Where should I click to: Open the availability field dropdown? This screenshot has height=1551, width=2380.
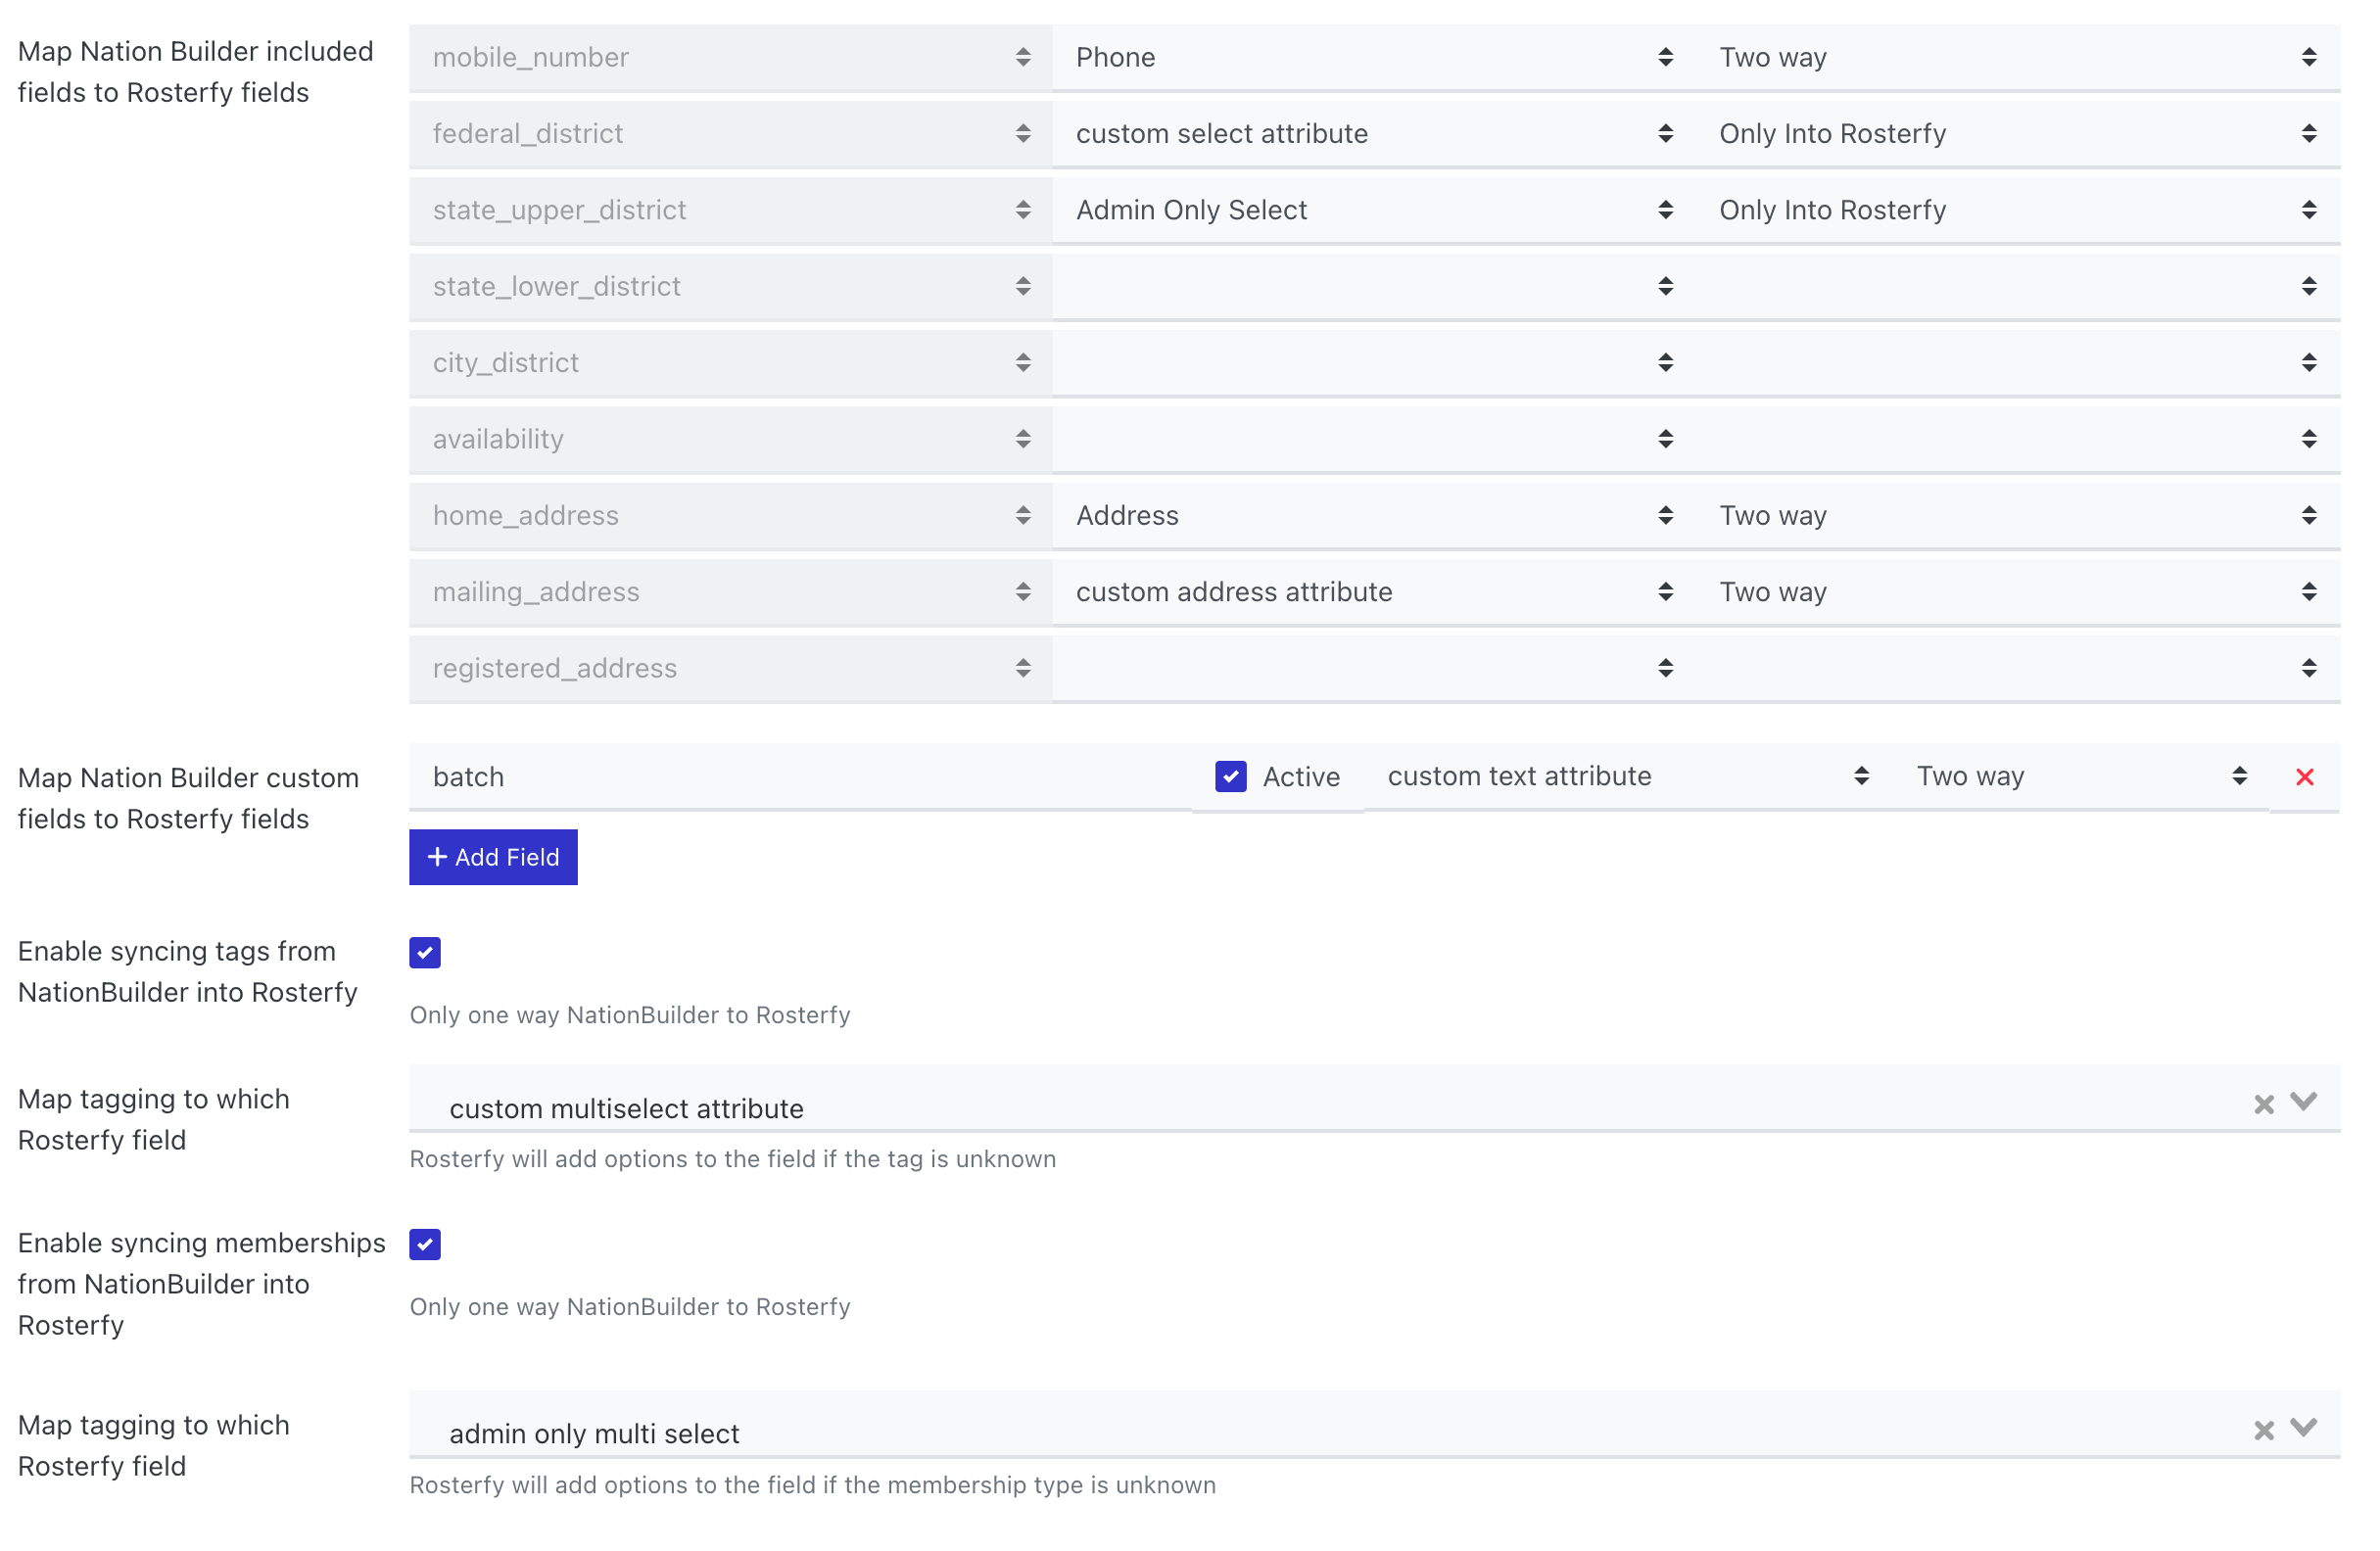[x=730, y=439]
